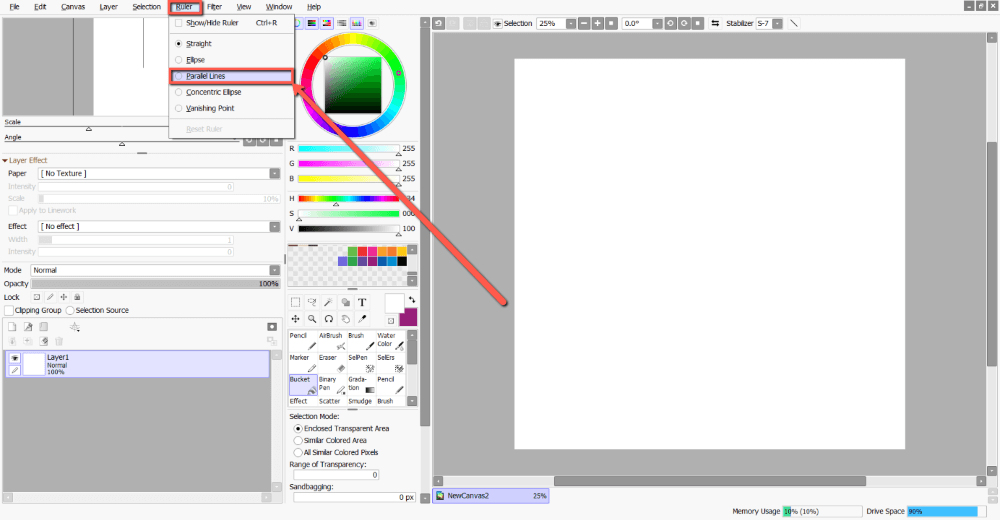Select the Hand pan tool
1000x520 pixels.
coord(345,318)
